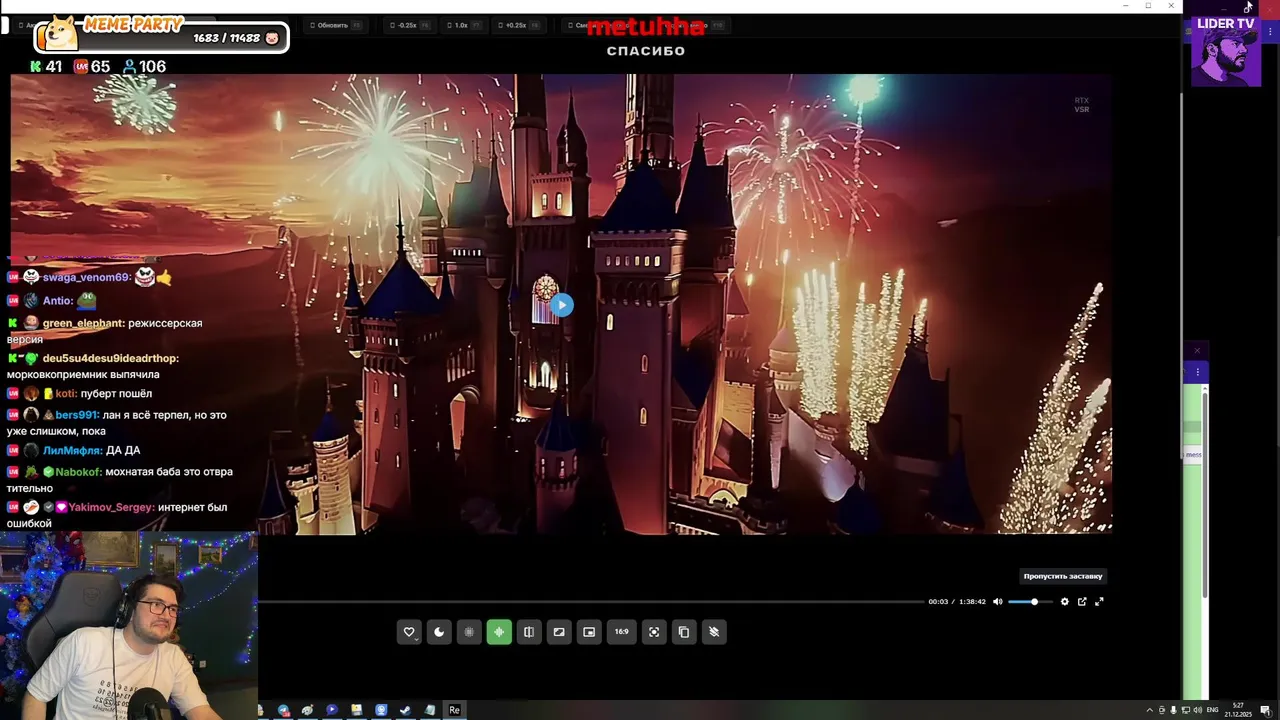1280x720 pixels.
Task: Click username 'swaga_venom69' in chat
Action: [86, 277]
